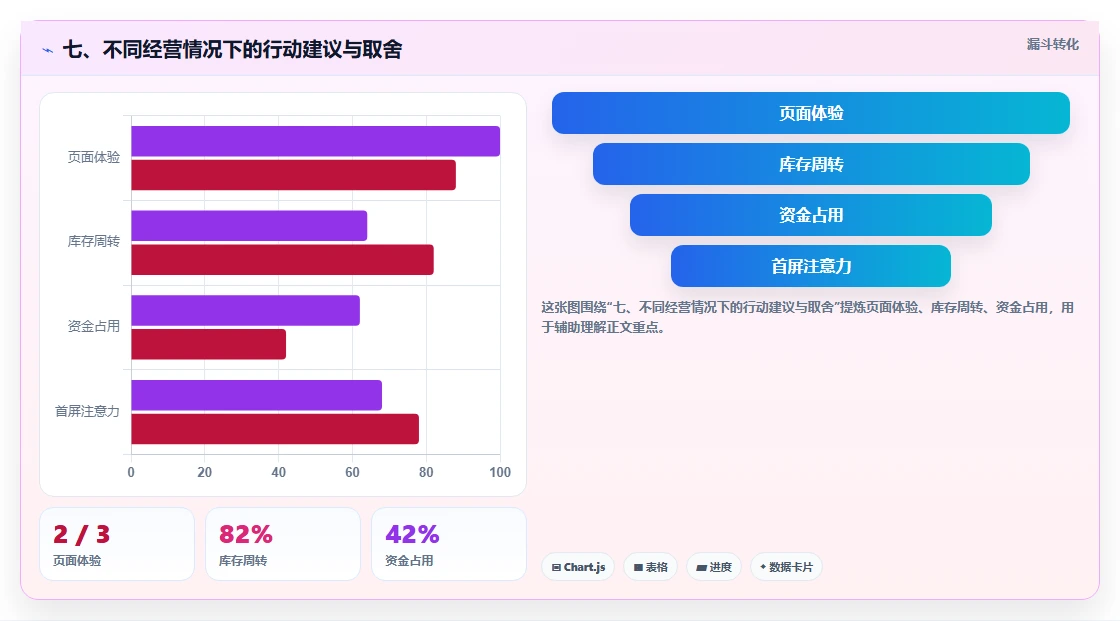The image size is (1120, 621).
Task: Select the 库存周转 funnel stage
Action: click(x=811, y=164)
